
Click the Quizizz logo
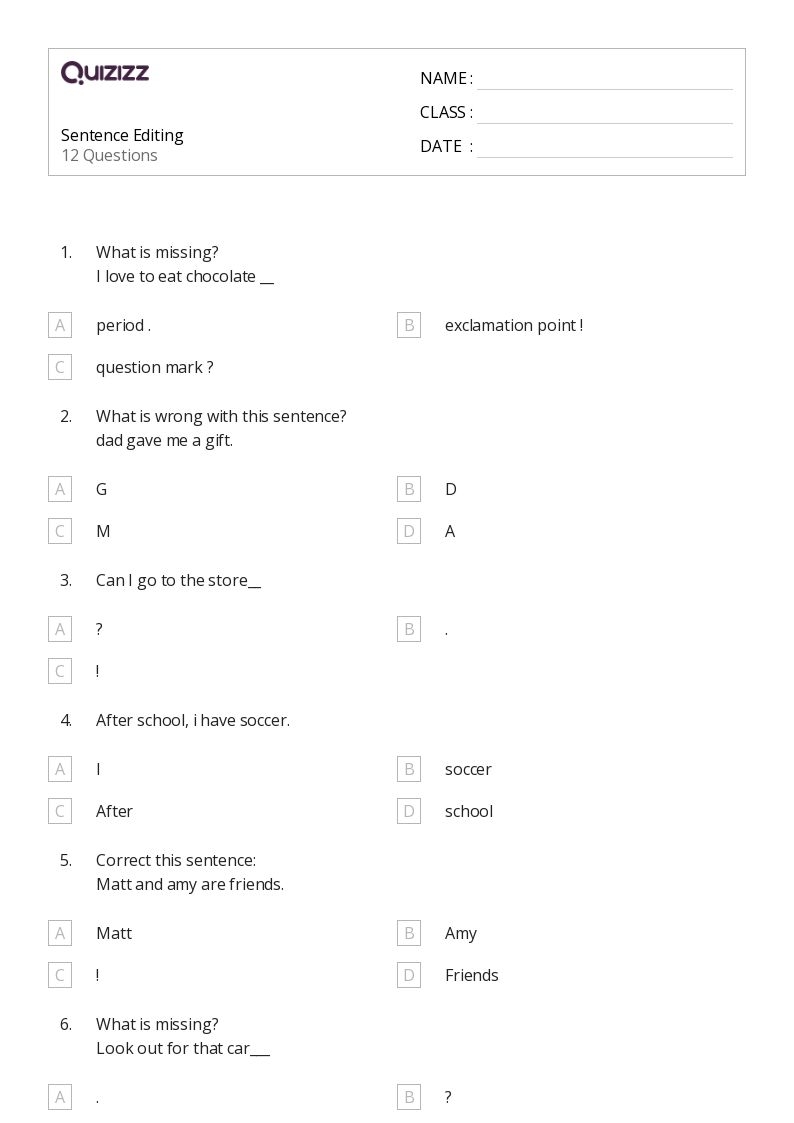105,73
